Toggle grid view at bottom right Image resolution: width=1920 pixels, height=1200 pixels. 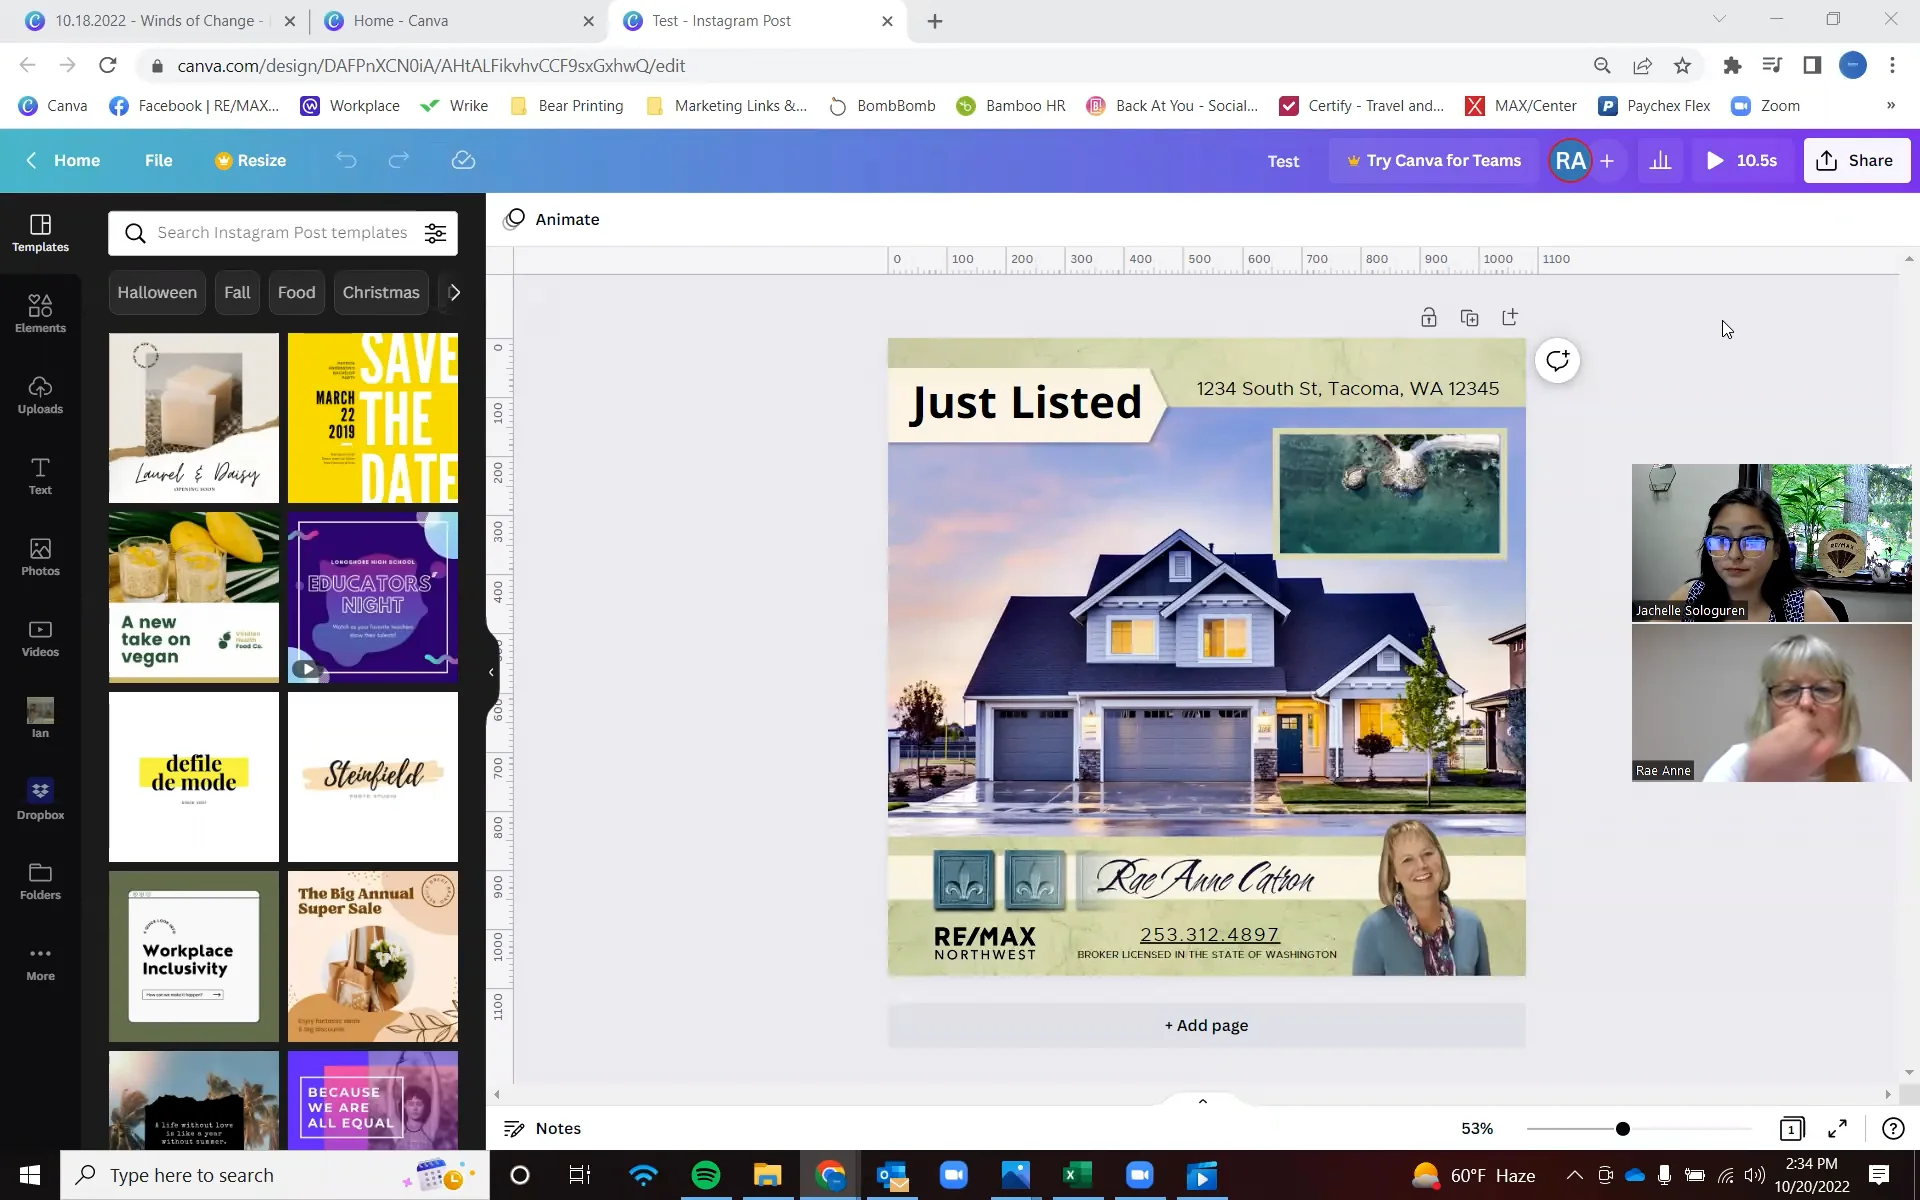pos(1791,1128)
